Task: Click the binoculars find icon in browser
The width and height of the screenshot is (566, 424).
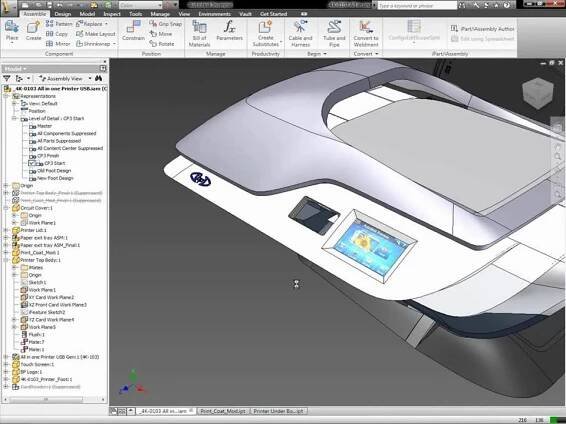Action: click(99, 78)
